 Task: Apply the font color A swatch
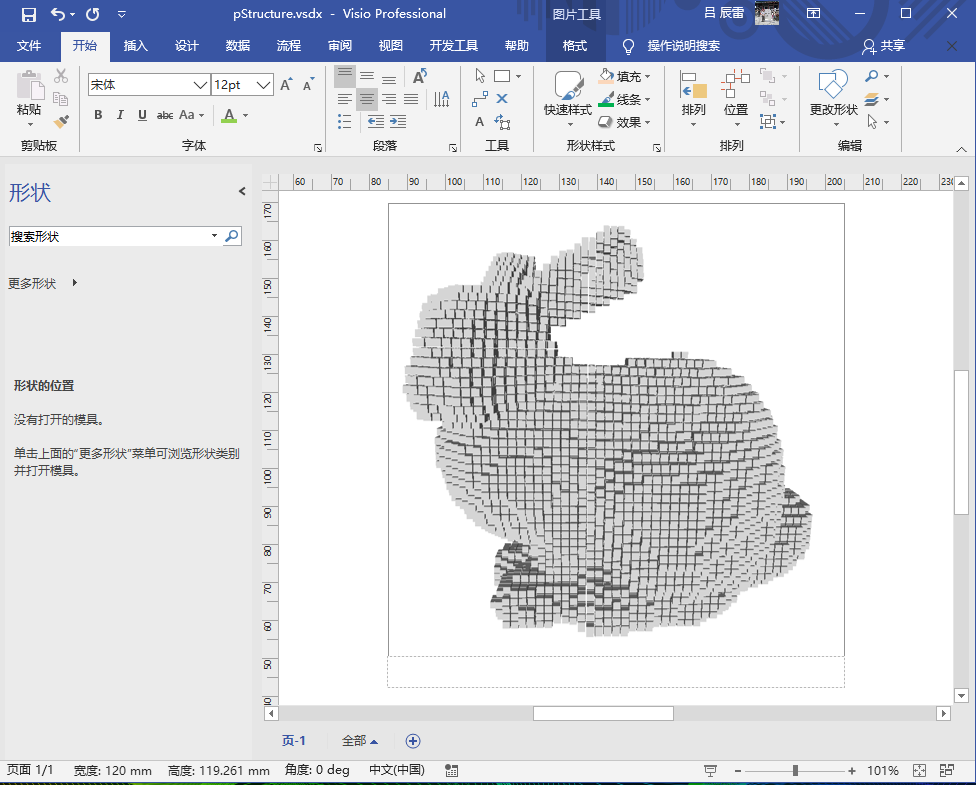click(229, 115)
